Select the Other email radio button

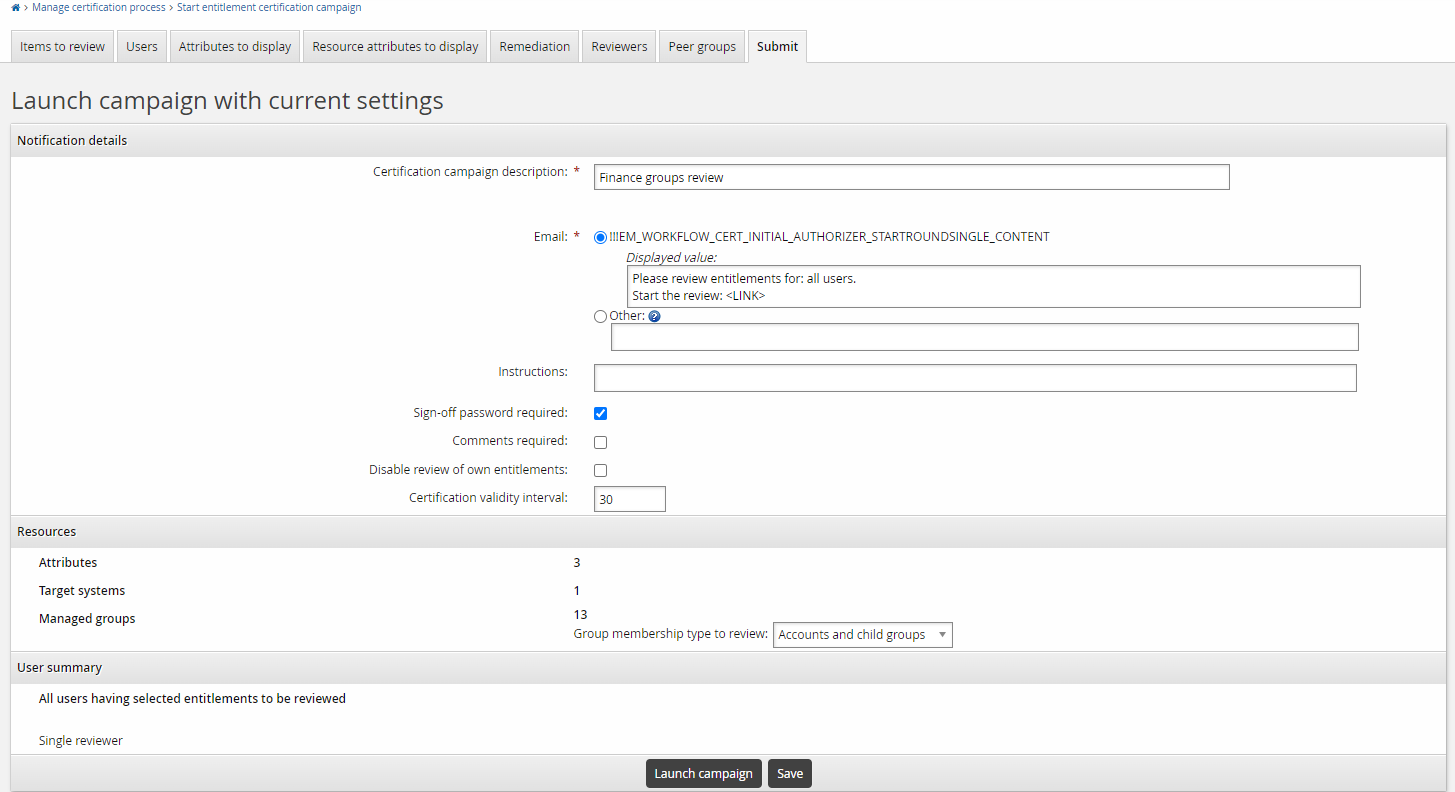(x=600, y=317)
